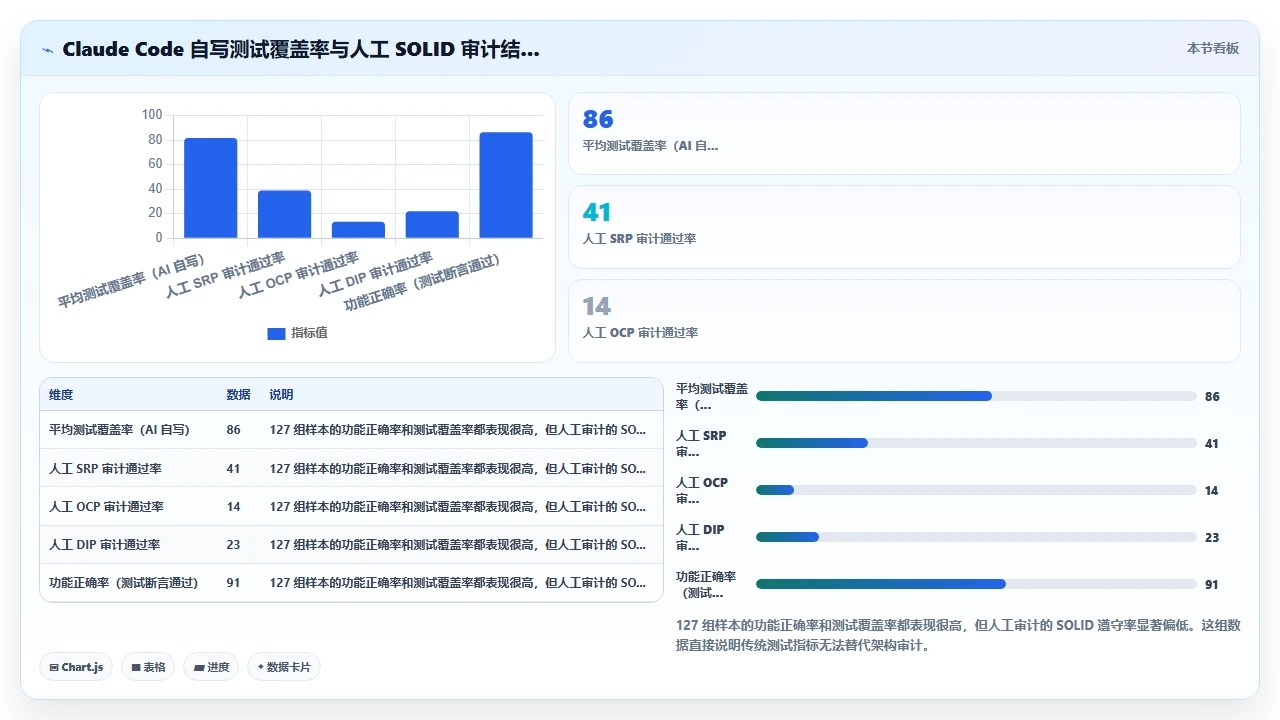Click the summary paragraph below the progress bars
Screen dimensions: 1280x720
tap(958, 635)
